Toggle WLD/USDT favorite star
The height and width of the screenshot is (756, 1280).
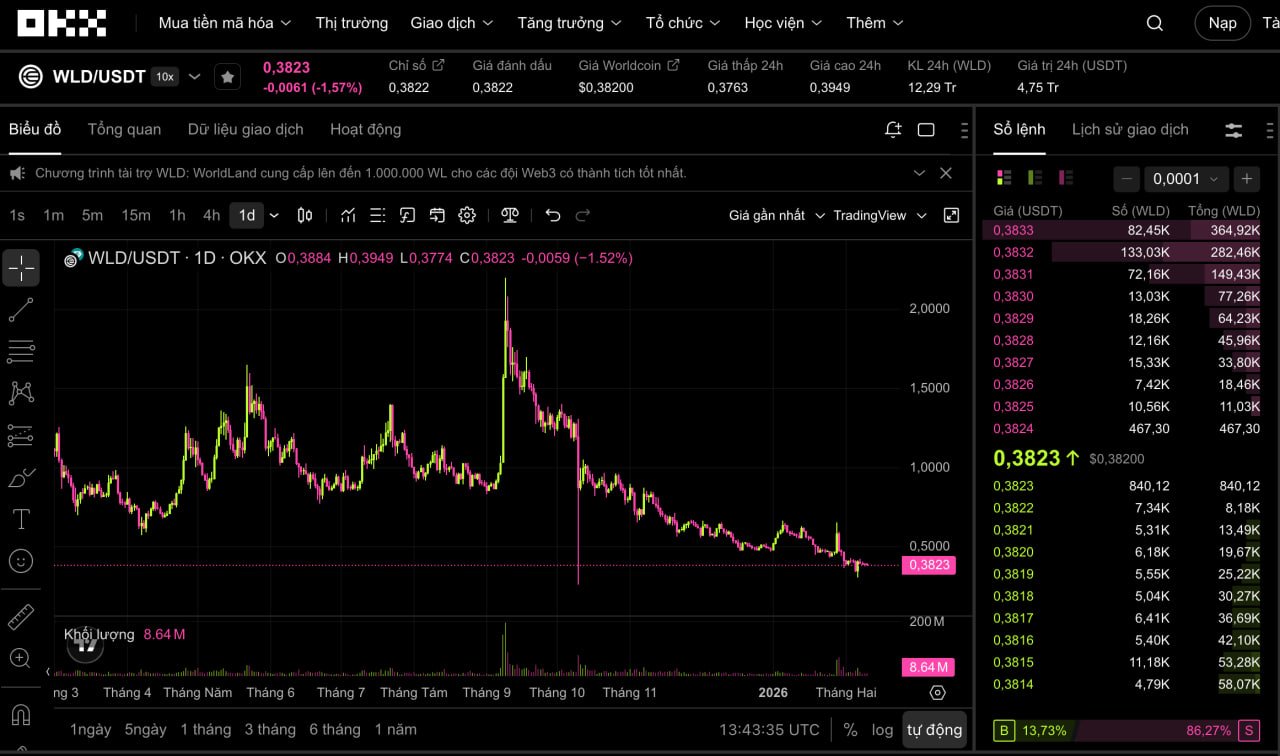(x=228, y=77)
